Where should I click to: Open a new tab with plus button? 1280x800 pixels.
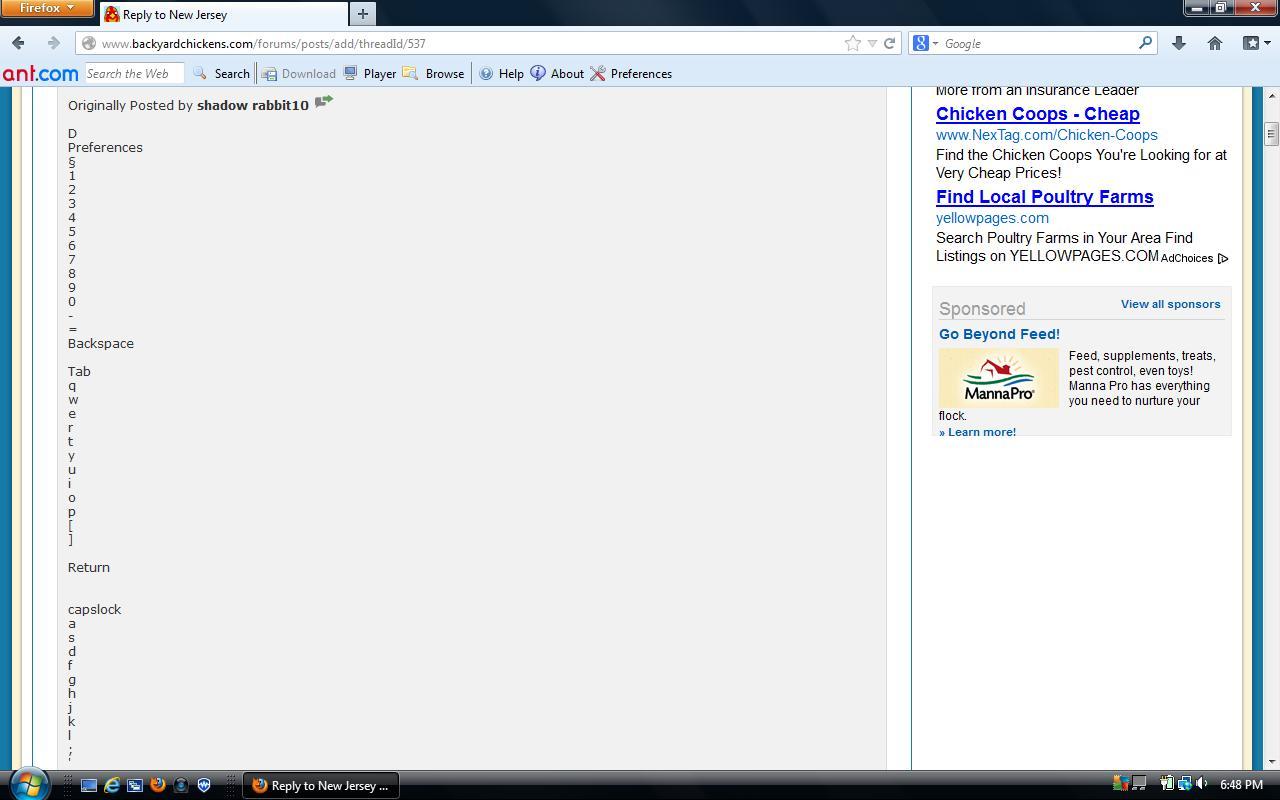[363, 14]
